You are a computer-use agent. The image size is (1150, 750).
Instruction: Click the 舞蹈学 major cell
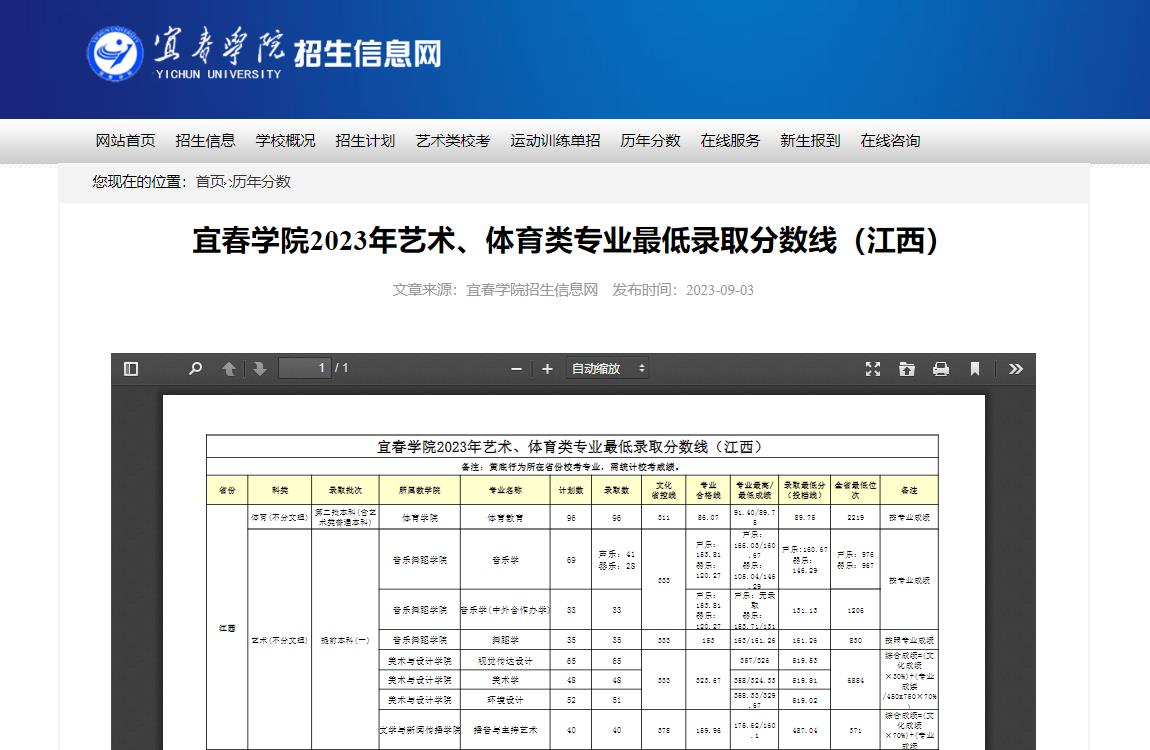[x=505, y=640]
